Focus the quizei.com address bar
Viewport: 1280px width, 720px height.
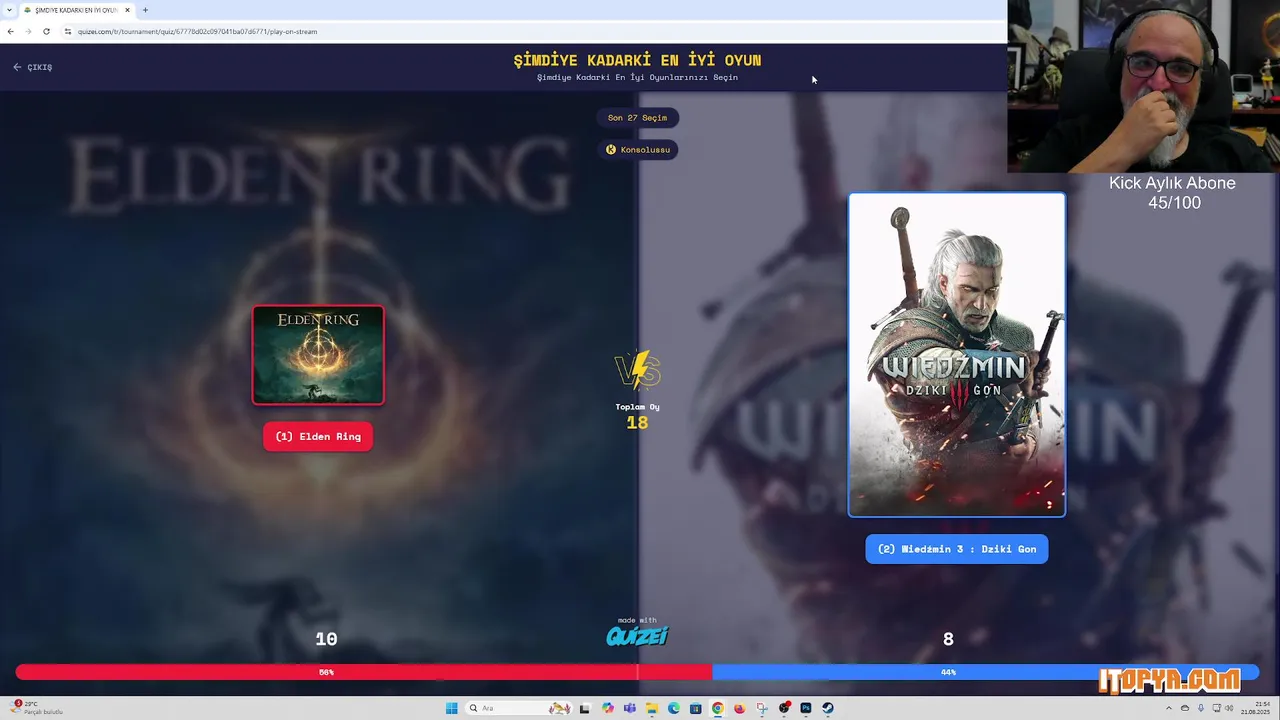(530, 31)
